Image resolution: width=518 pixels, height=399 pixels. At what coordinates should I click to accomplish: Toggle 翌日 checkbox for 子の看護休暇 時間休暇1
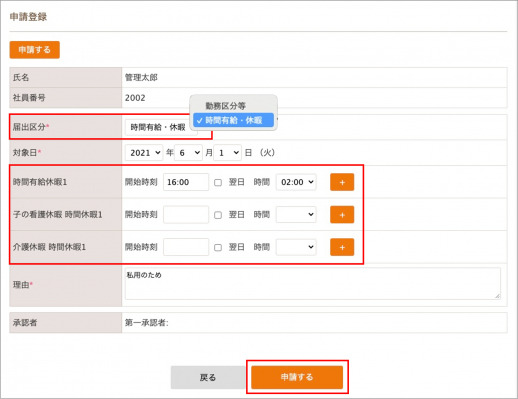[x=218, y=215]
